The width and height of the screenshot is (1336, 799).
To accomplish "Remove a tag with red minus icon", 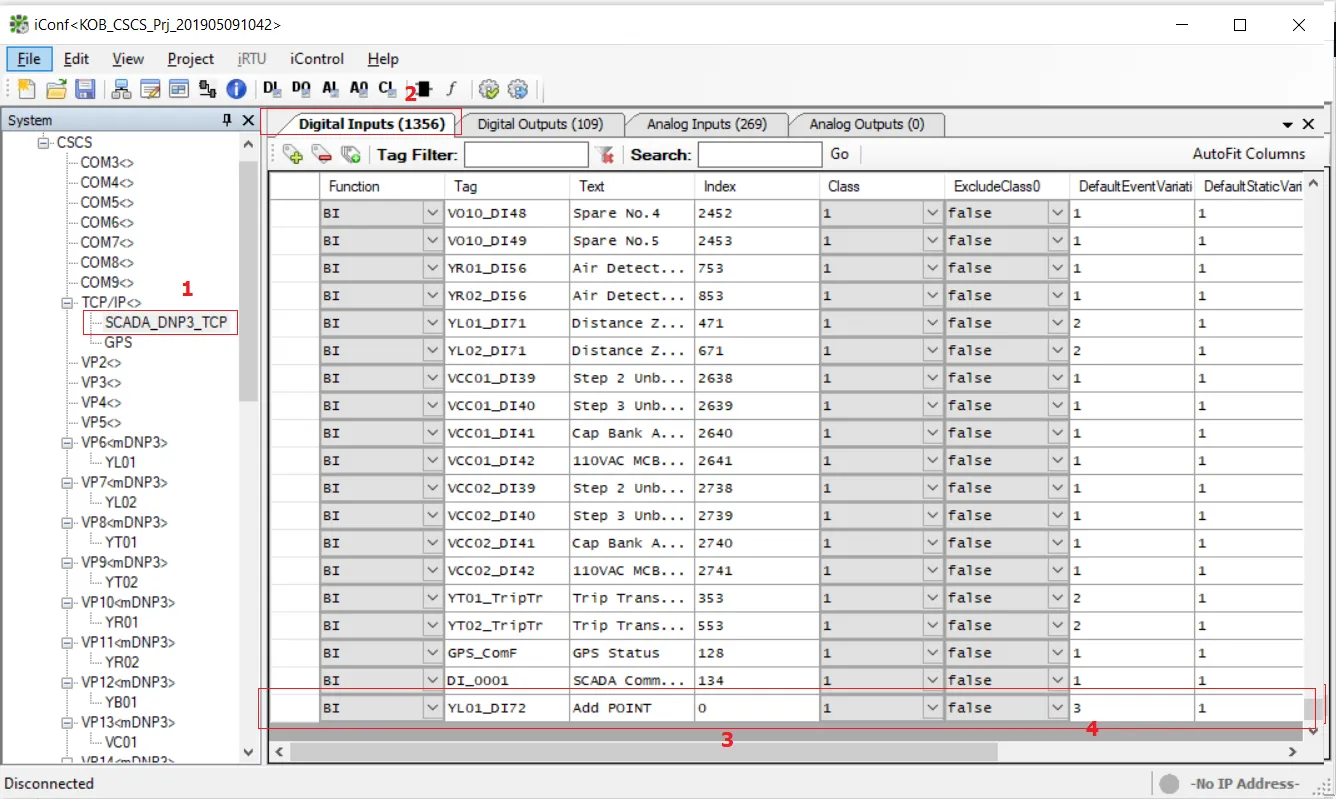I will [321, 154].
